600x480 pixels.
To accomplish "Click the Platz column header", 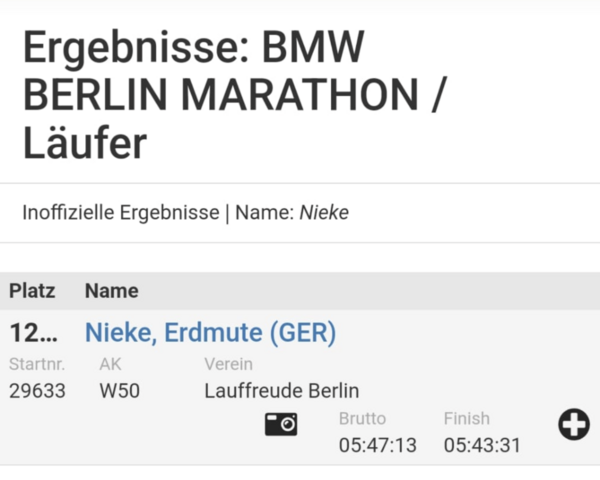I will pos(32,291).
